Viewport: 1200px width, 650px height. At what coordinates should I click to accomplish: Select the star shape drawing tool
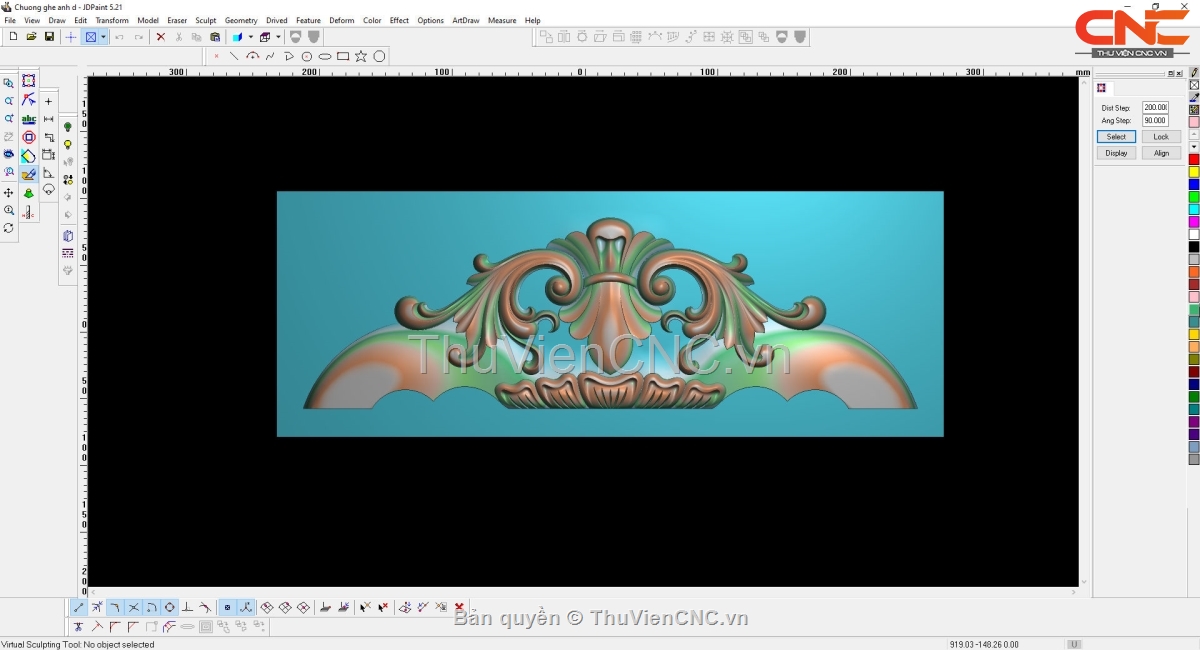(361, 56)
